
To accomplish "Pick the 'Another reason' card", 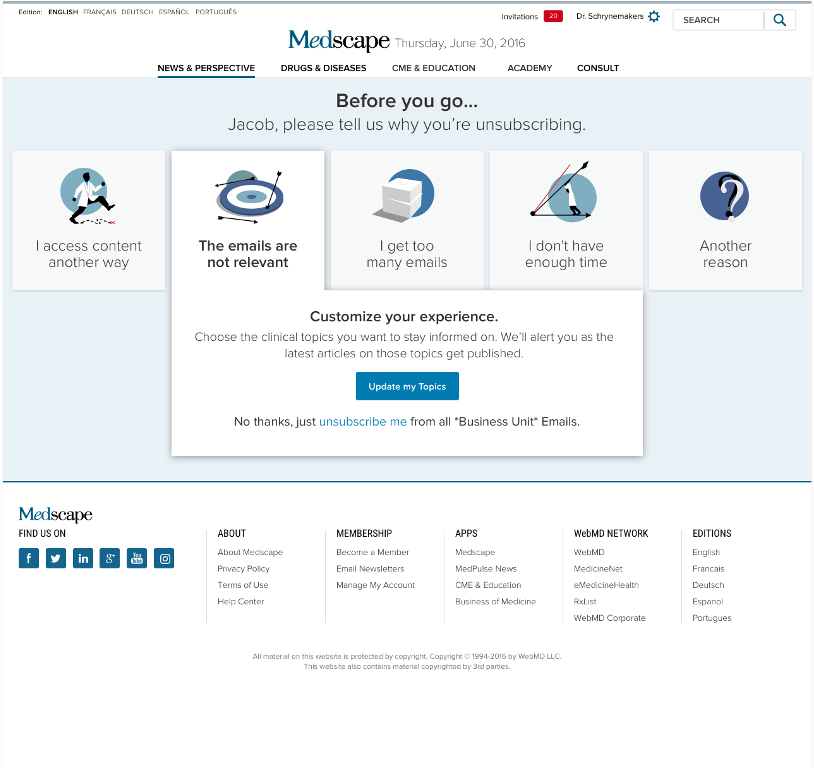I will (725, 220).
